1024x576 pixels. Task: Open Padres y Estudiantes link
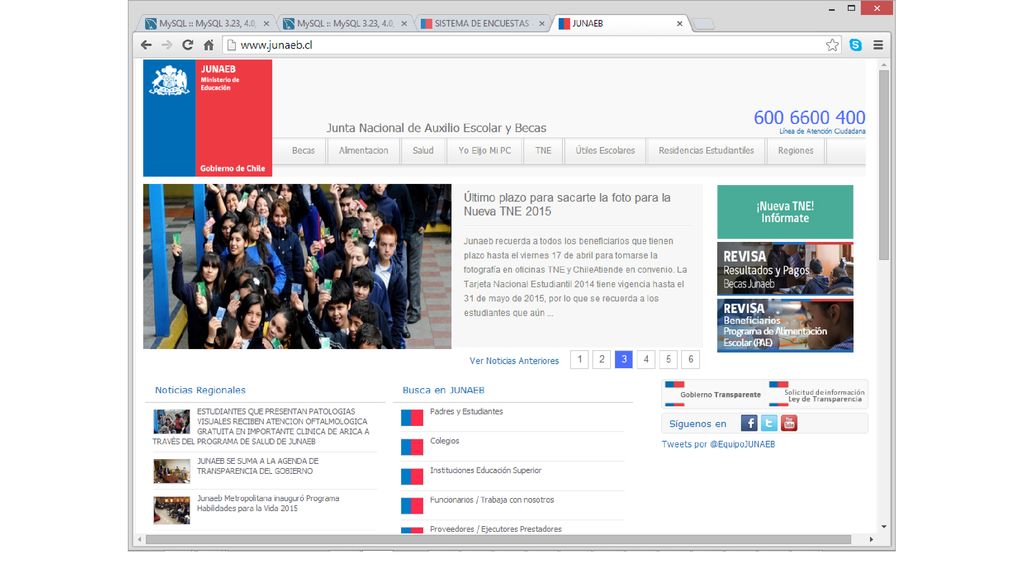tap(466, 411)
